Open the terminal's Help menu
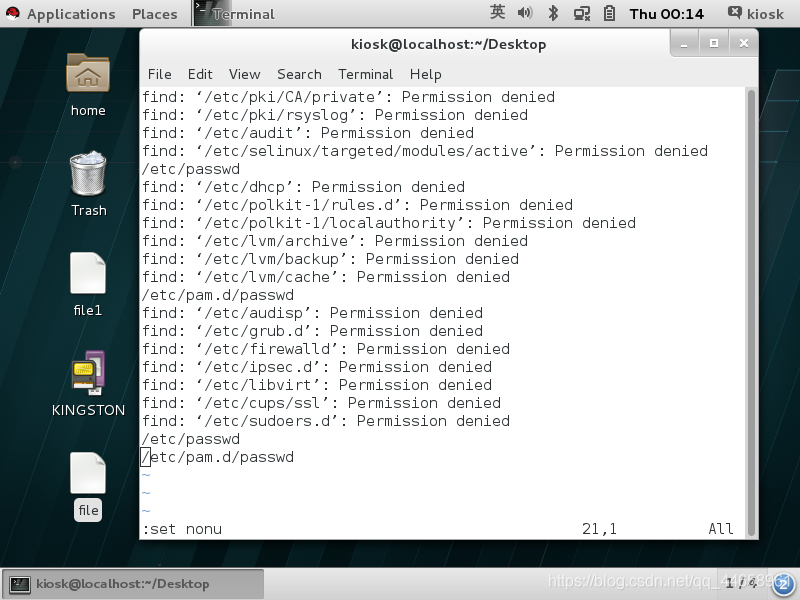 pos(426,74)
